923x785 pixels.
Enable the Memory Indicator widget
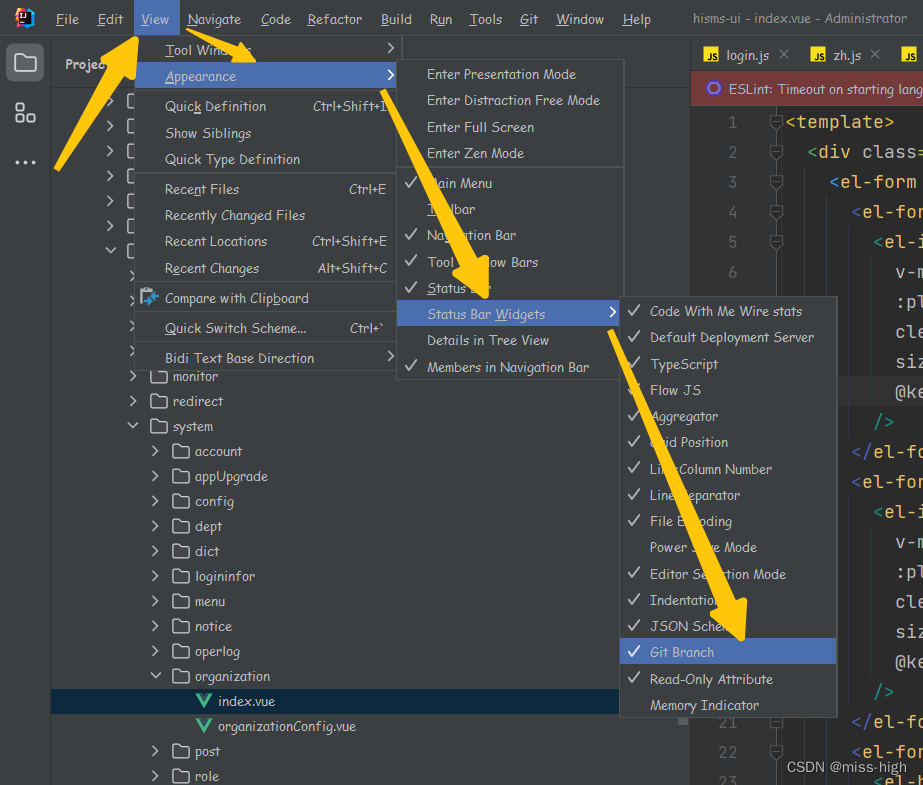pos(728,704)
